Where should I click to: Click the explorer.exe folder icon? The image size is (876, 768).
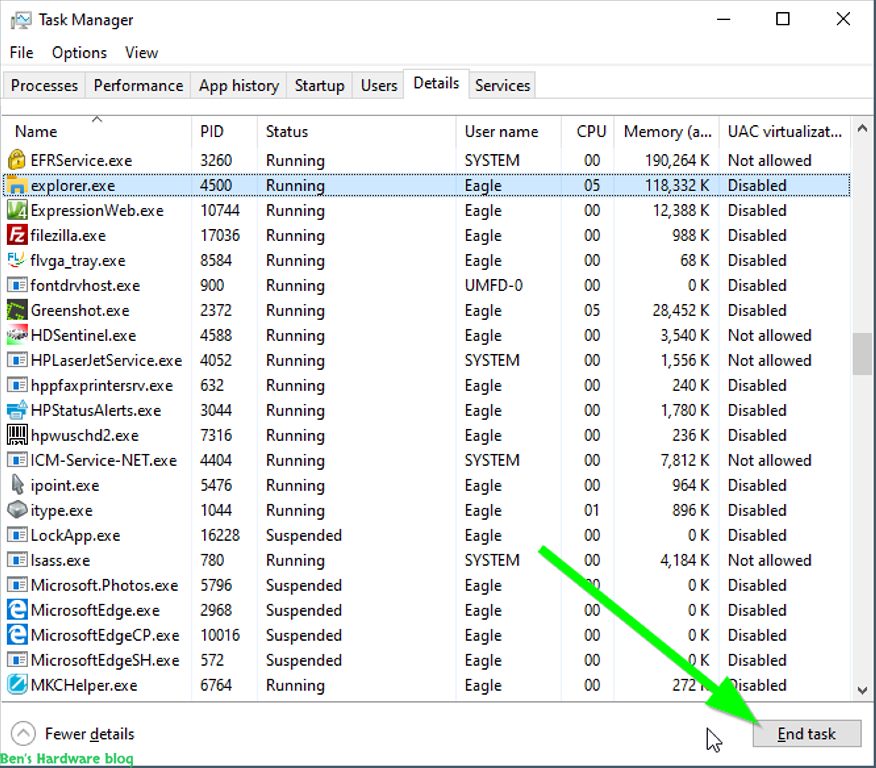pos(17,185)
